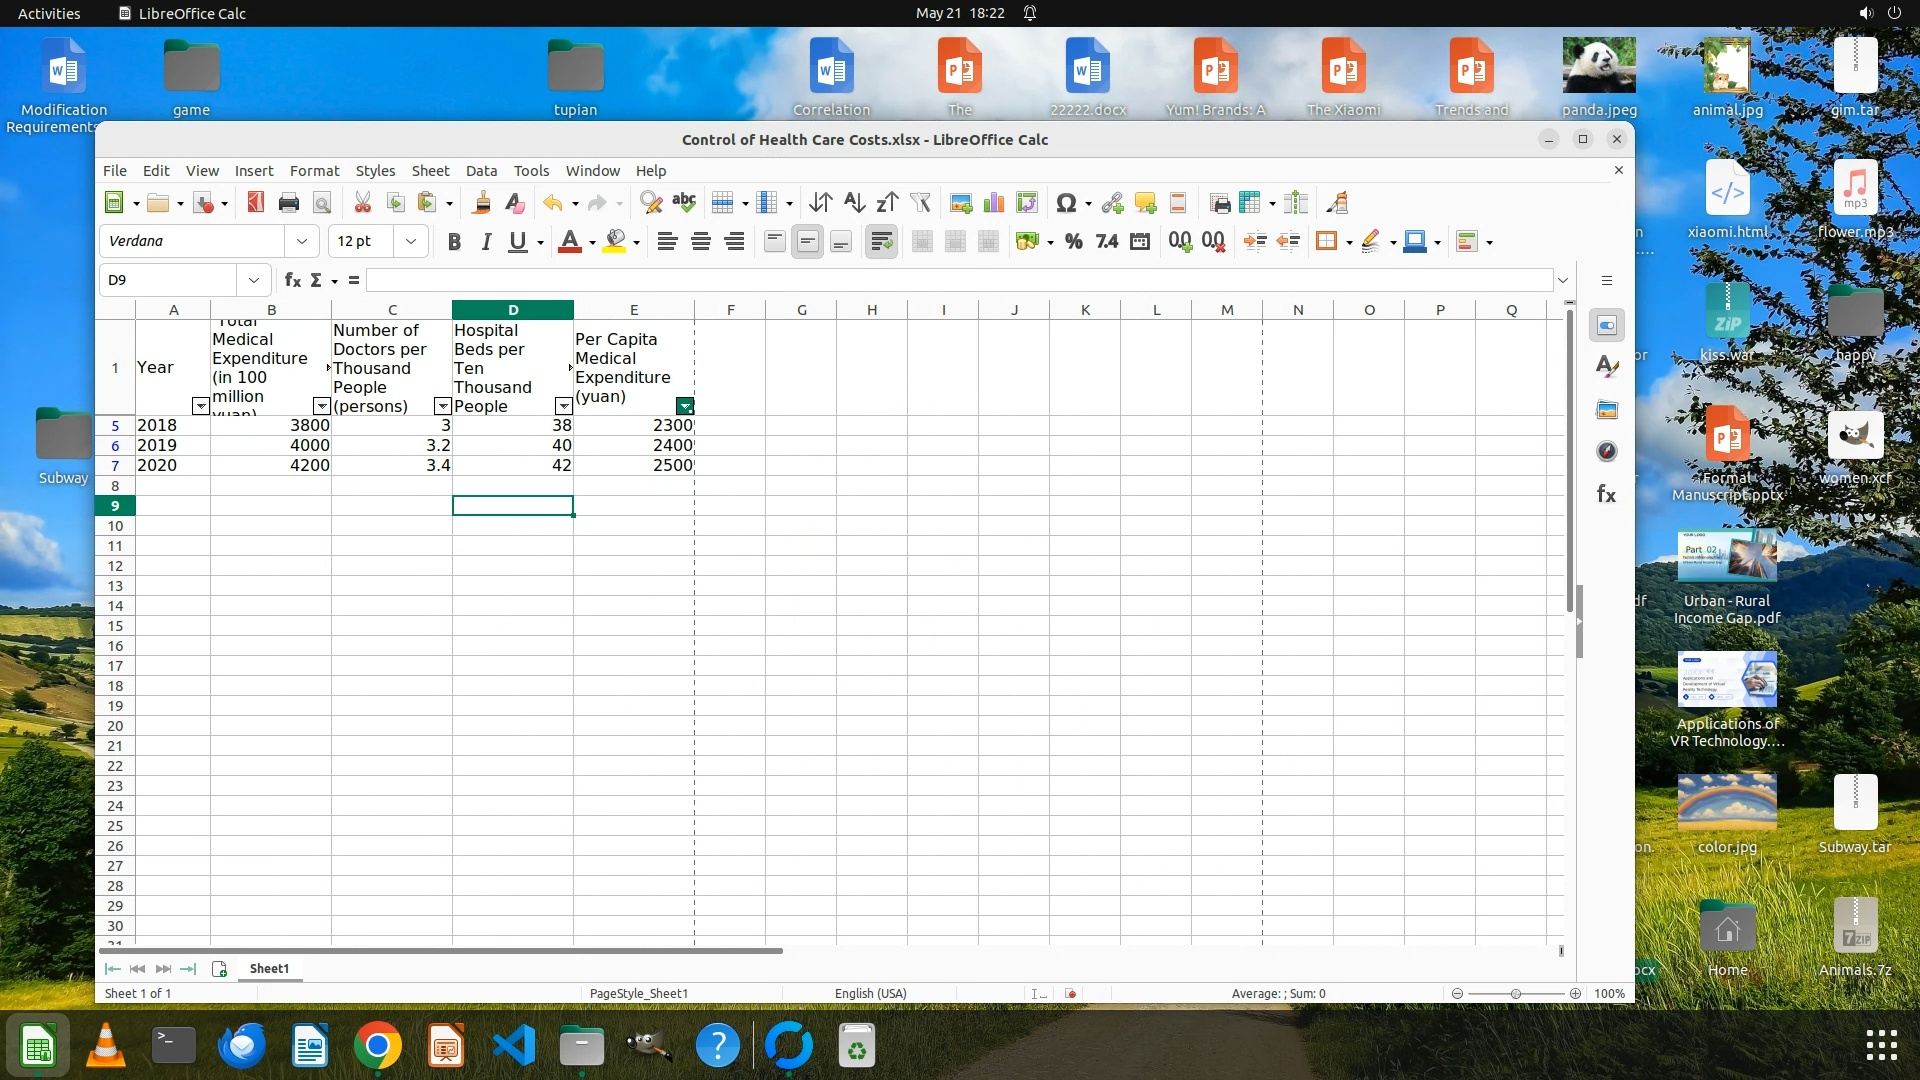
Task: Click the Export as PDF icon
Action: (x=255, y=203)
